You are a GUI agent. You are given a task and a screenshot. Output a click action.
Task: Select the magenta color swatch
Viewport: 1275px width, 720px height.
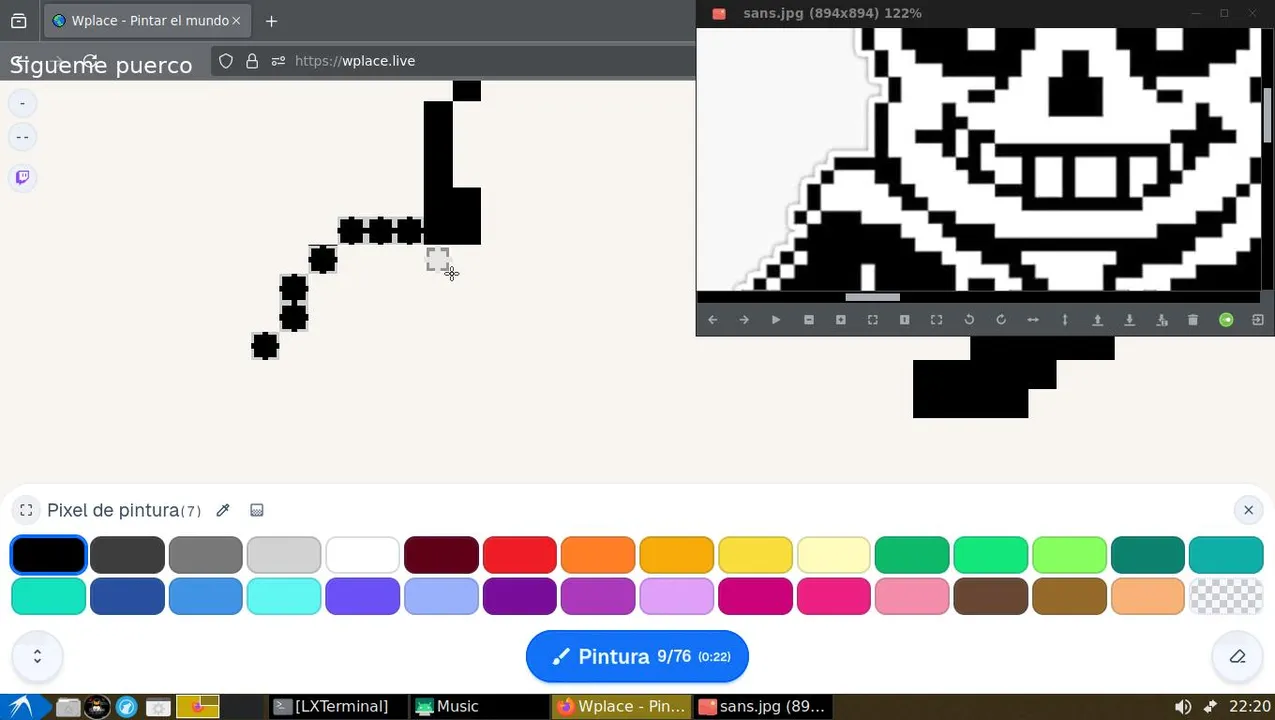point(755,596)
